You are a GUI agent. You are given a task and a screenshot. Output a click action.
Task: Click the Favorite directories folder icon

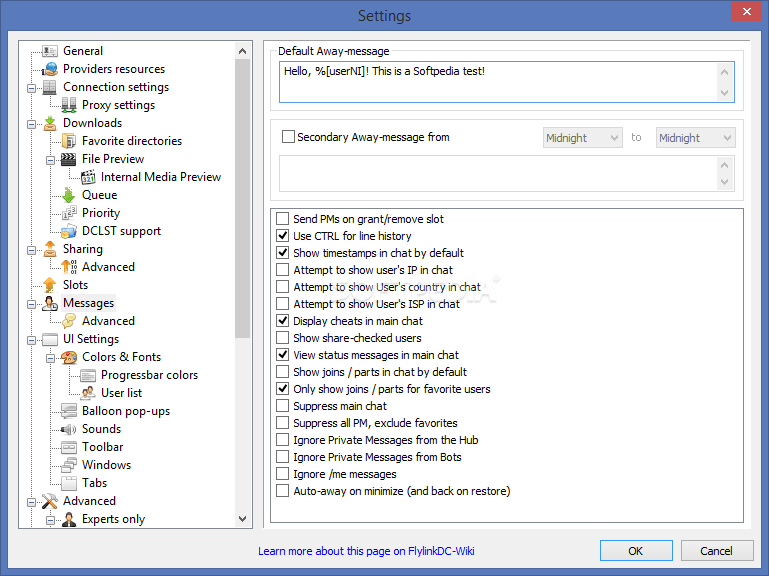point(69,141)
